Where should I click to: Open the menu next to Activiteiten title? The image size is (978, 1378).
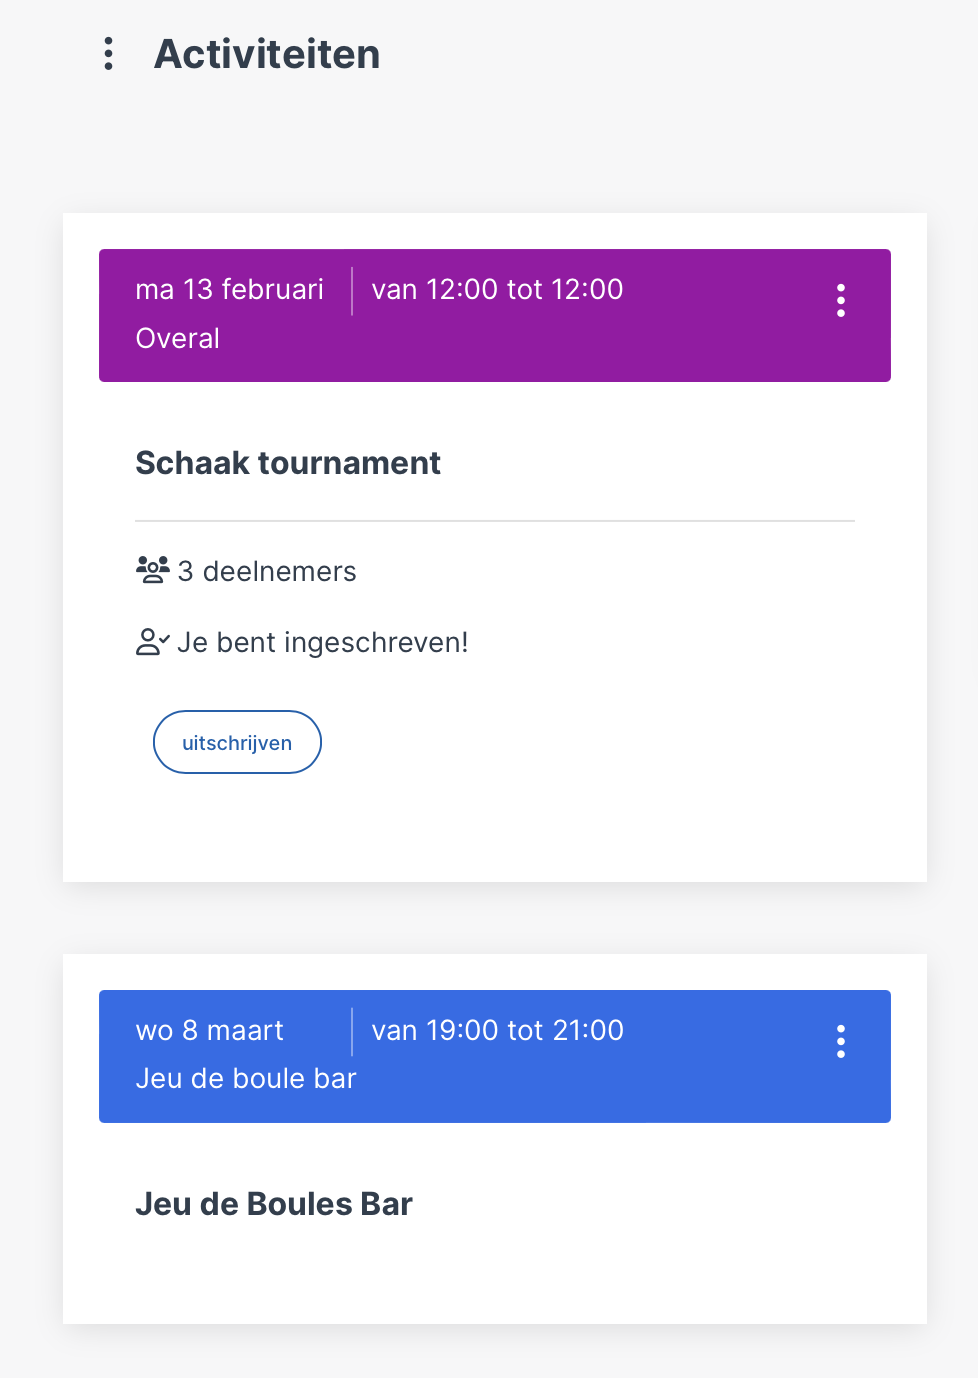pyautogui.click(x=108, y=54)
